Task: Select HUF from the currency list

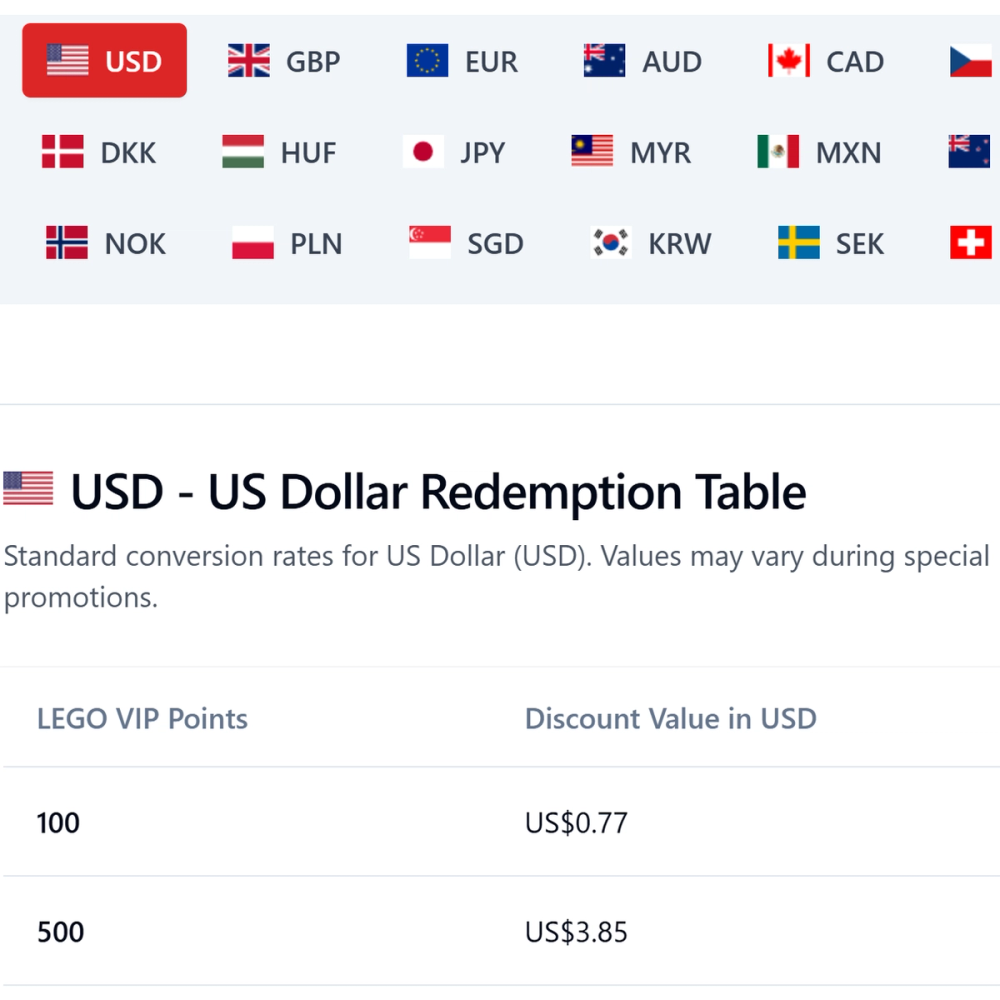Action: pos(279,152)
